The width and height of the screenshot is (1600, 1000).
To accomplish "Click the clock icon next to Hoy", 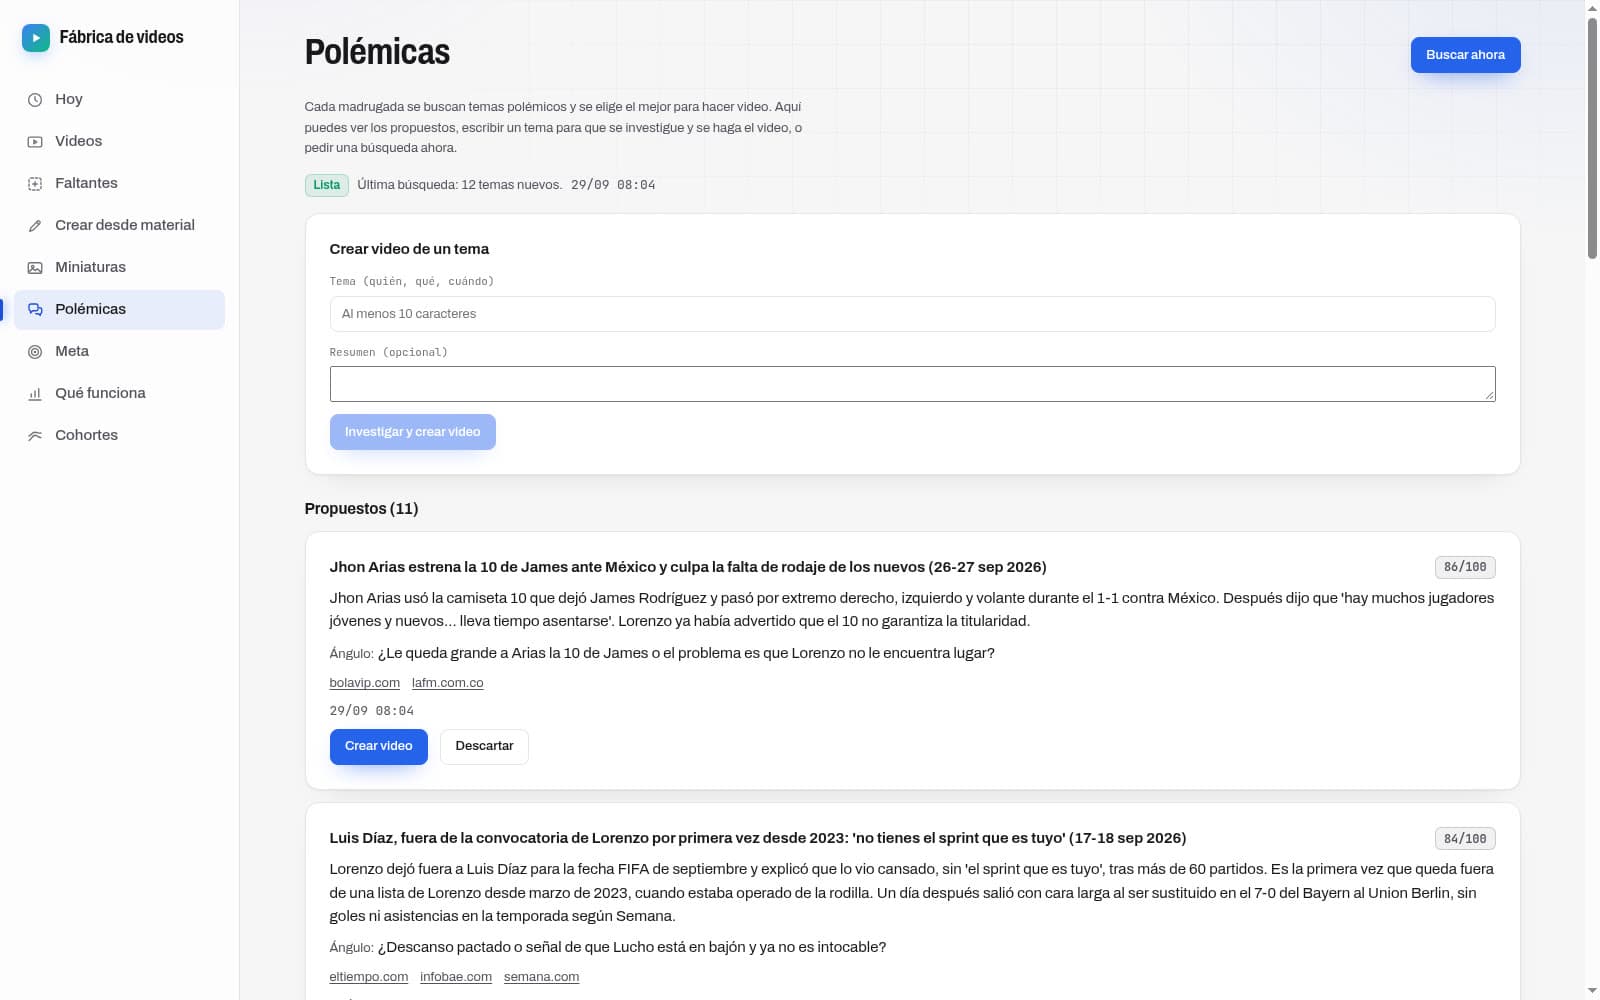I will (x=35, y=100).
